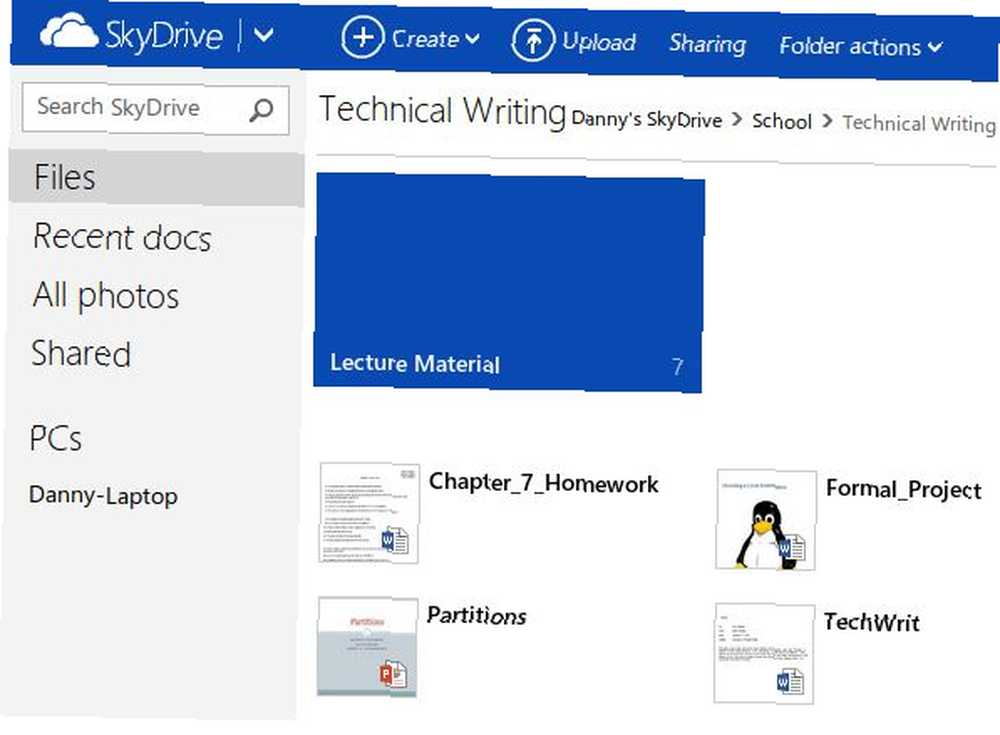This screenshot has width=1000, height=735.
Task: Click the SkyDrive wordmark text
Action: click(x=165, y=34)
